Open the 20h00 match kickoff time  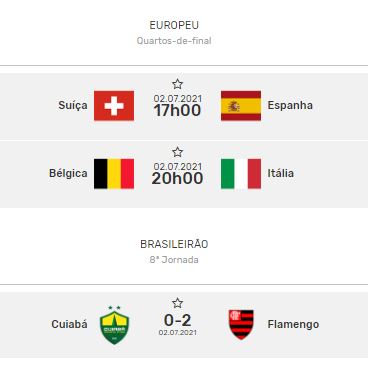click(177, 178)
